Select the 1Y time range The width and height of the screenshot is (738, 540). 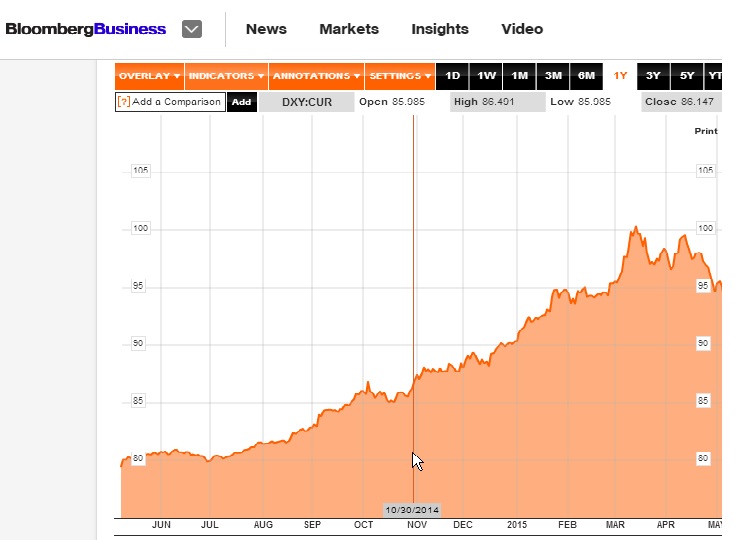coord(620,76)
